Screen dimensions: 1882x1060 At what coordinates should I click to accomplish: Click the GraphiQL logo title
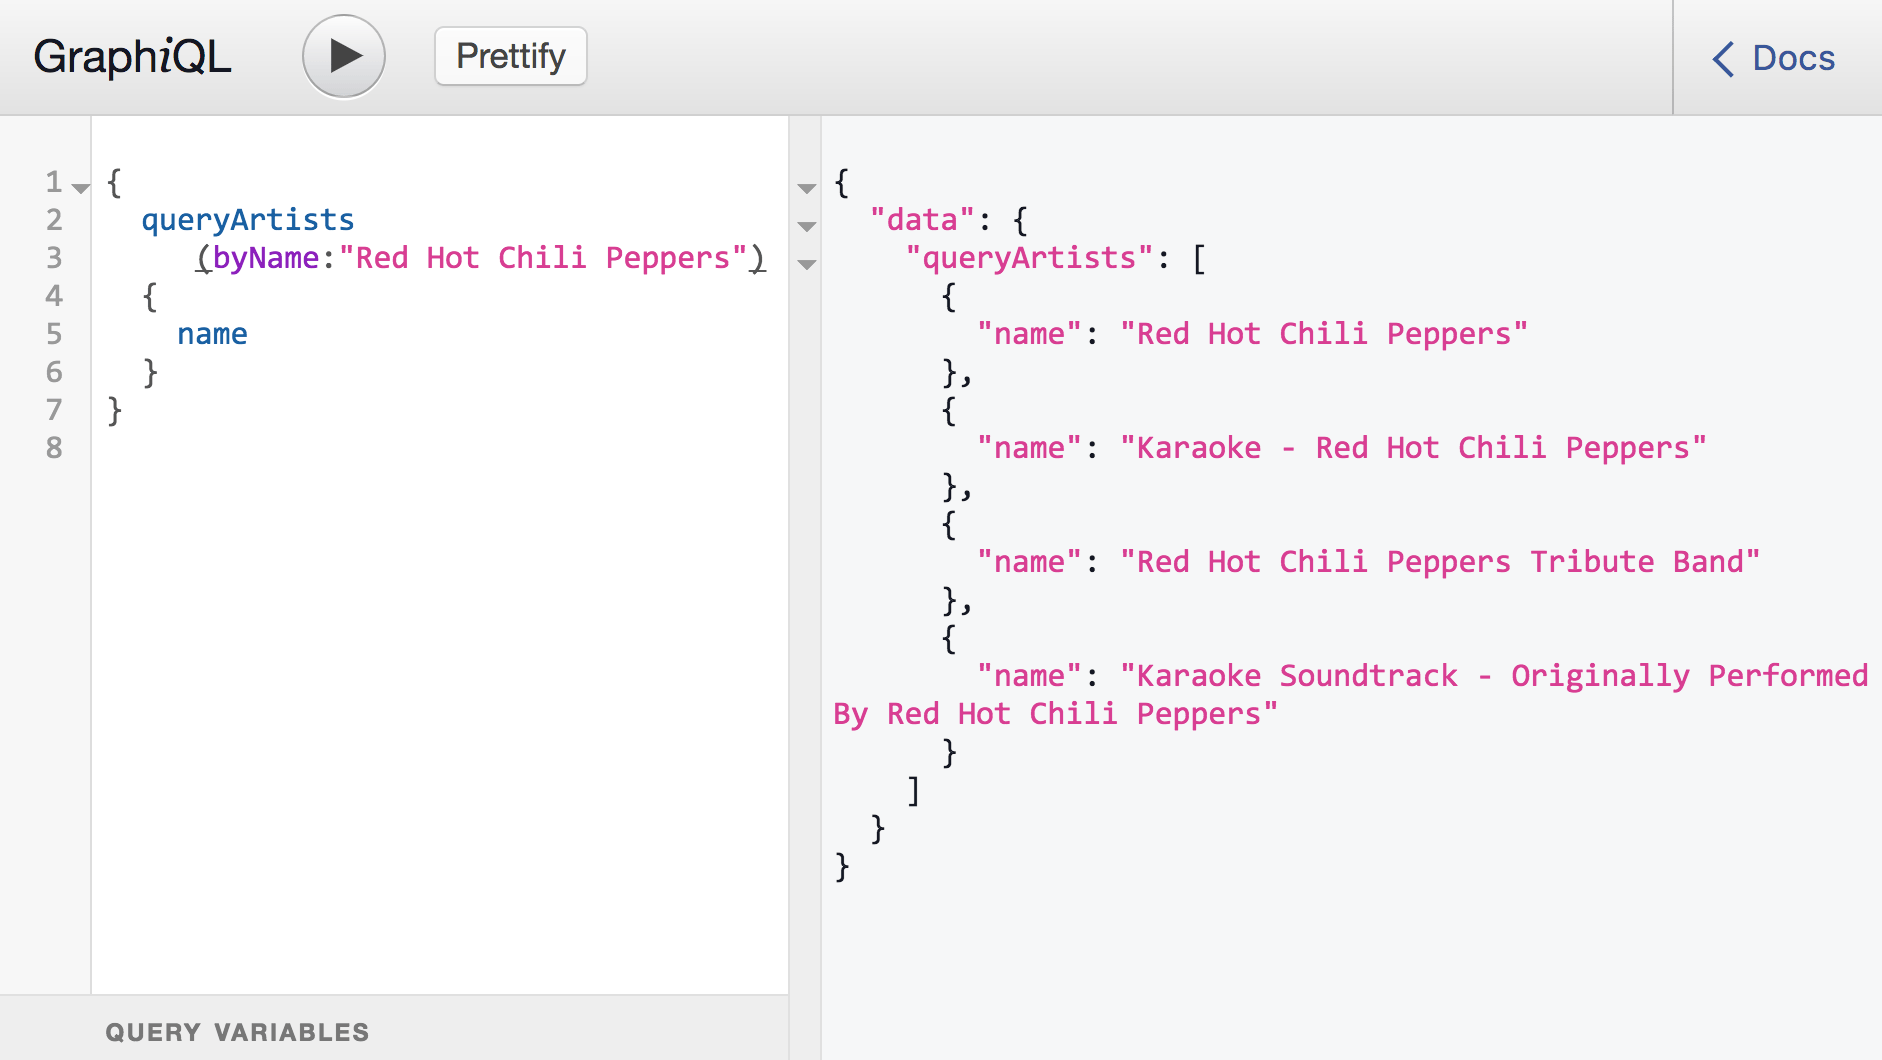click(x=132, y=57)
